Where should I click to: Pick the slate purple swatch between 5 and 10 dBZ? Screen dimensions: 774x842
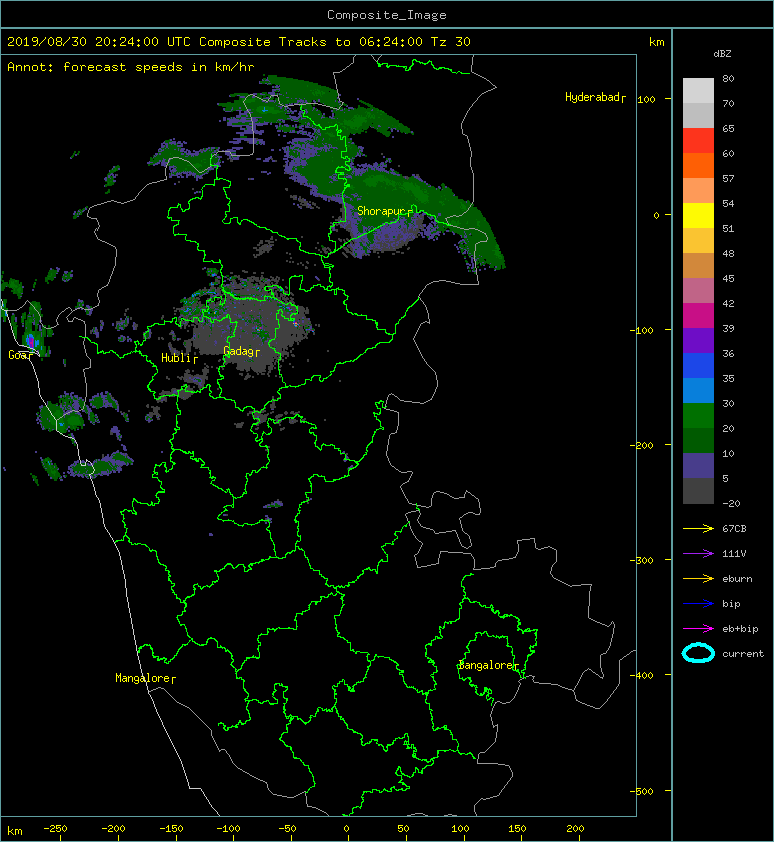698,466
